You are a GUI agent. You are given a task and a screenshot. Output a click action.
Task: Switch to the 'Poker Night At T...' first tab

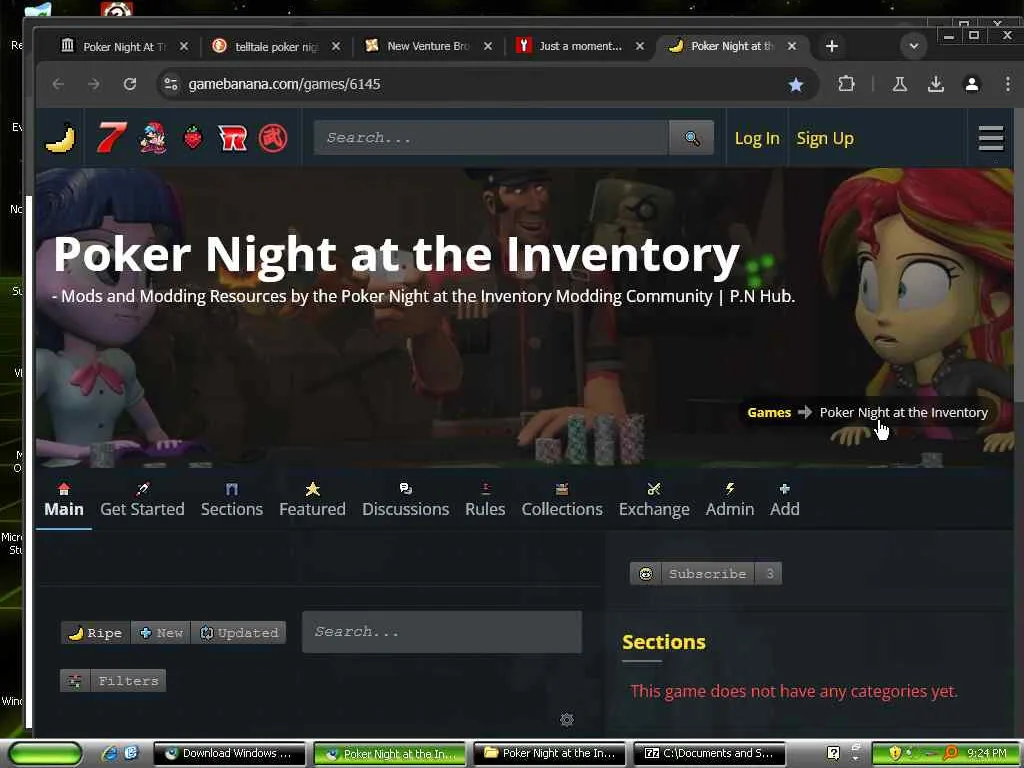coord(123,46)
